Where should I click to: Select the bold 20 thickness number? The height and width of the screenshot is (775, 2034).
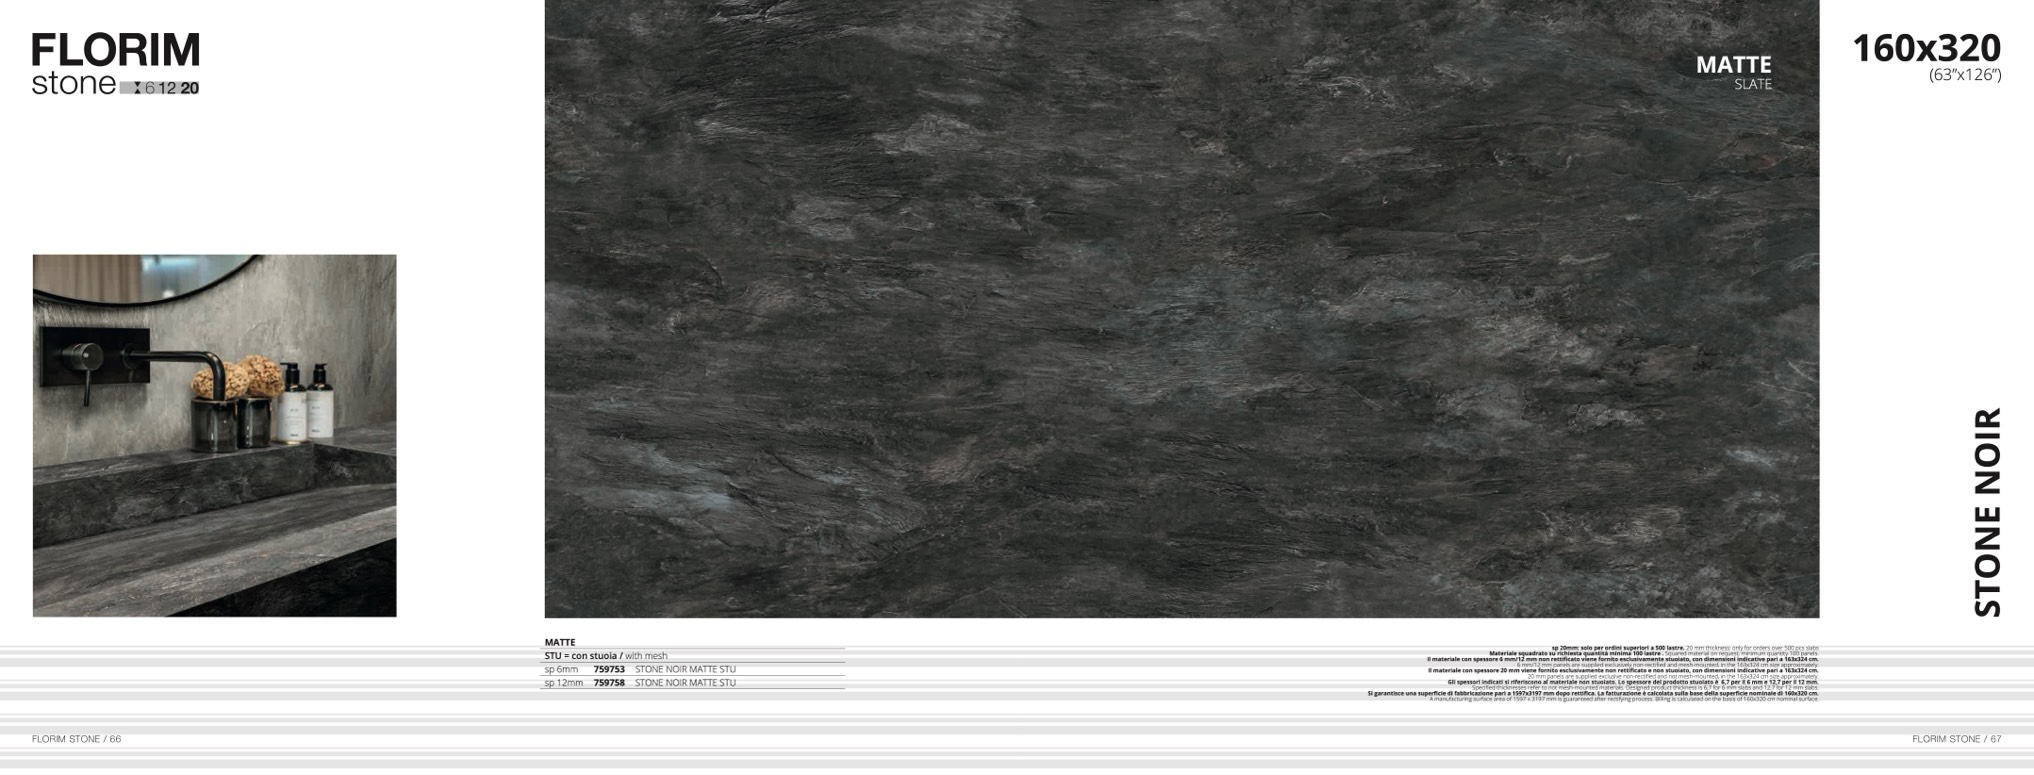(189, 88)
